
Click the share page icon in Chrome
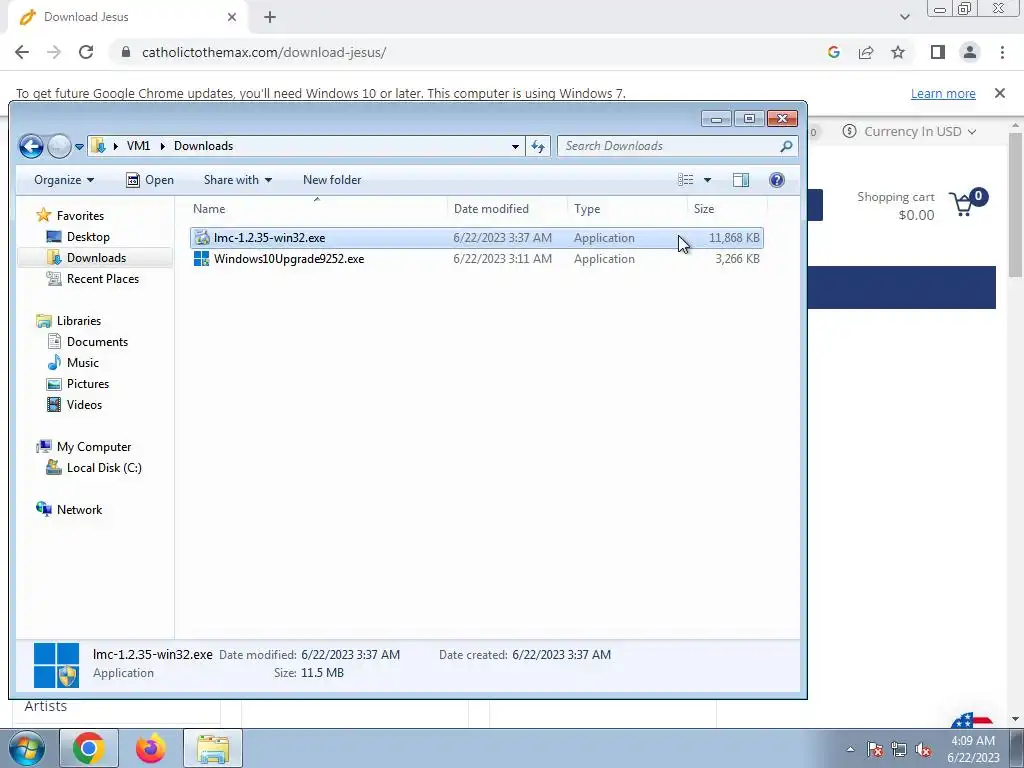[x=866, y=52]
